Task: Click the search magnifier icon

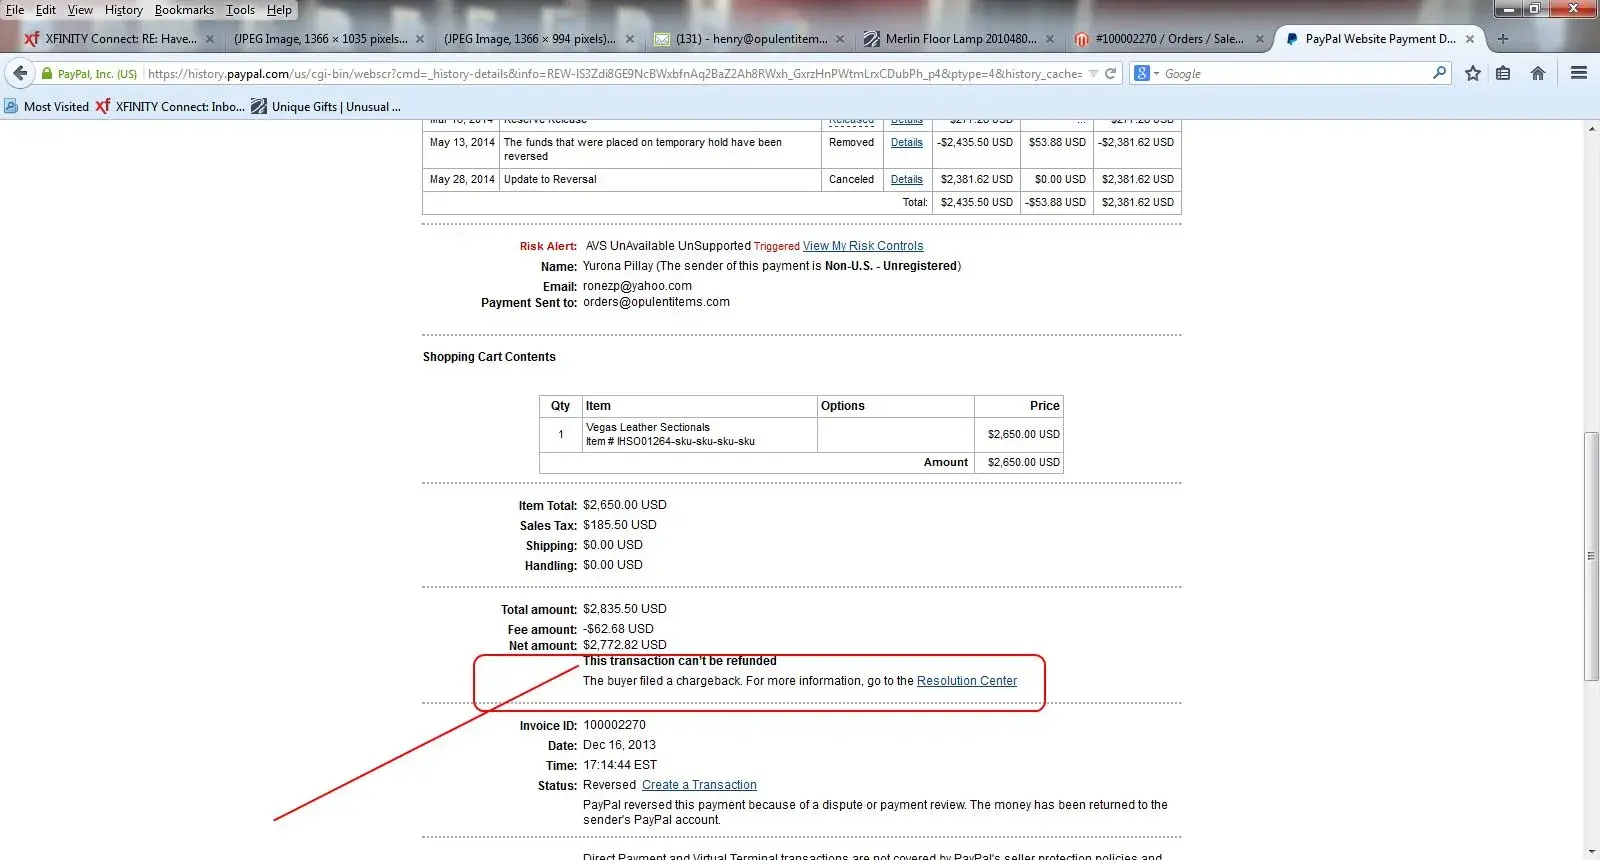Action: click(1439, 73)
